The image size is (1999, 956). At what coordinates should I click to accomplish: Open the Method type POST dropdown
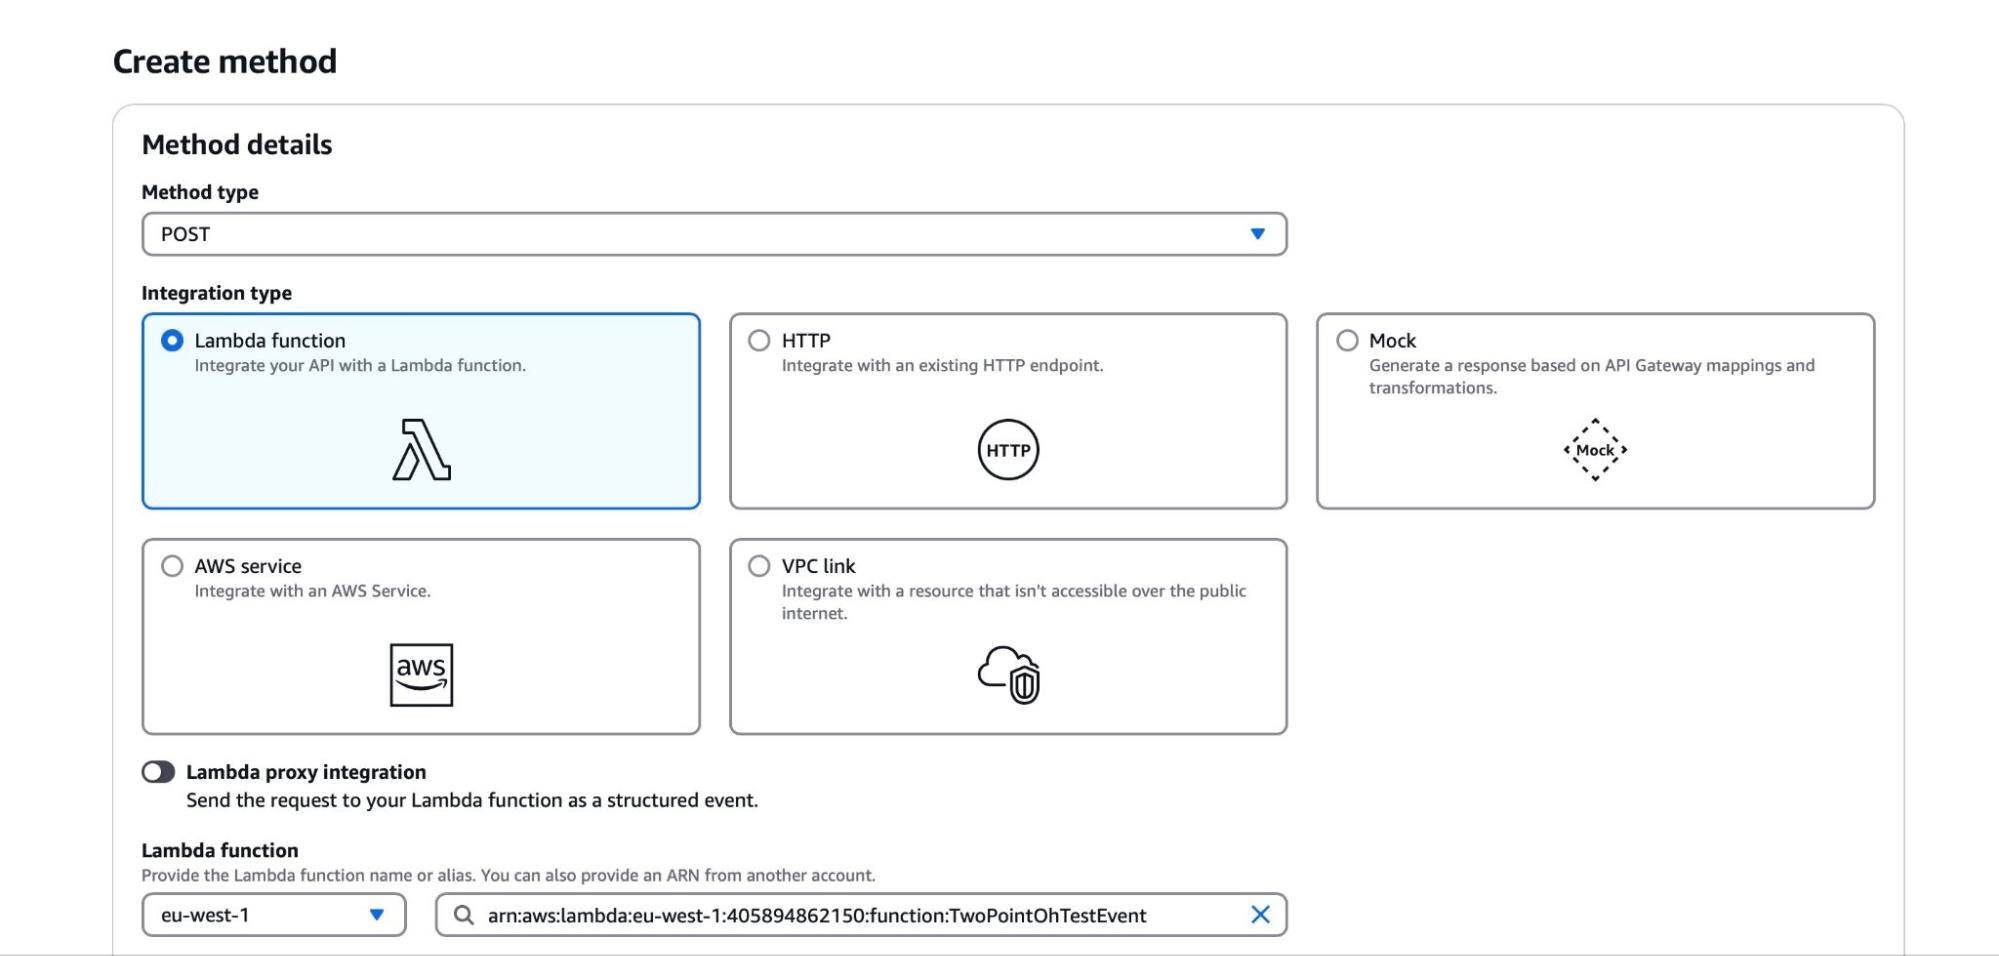(714, 234)
